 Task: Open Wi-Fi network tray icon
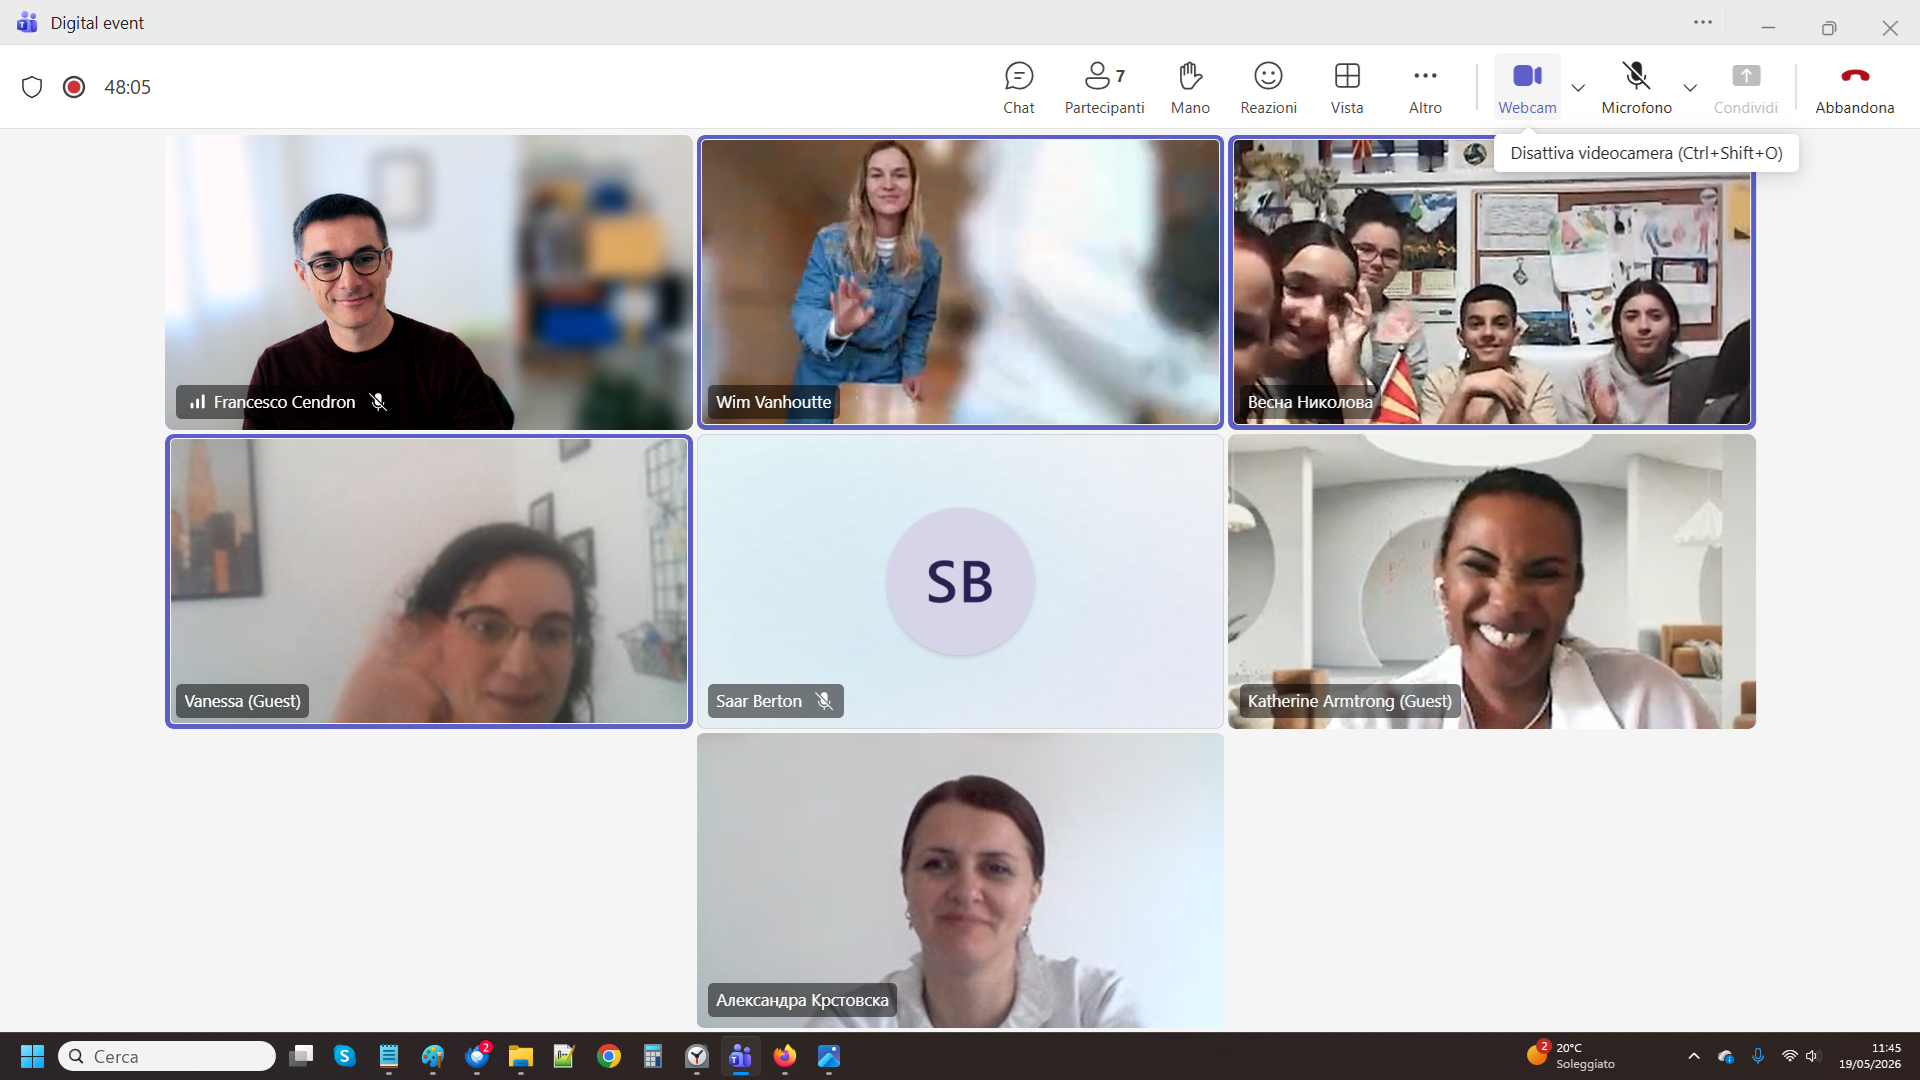pyautogui.click(x=1790, y=1056)
